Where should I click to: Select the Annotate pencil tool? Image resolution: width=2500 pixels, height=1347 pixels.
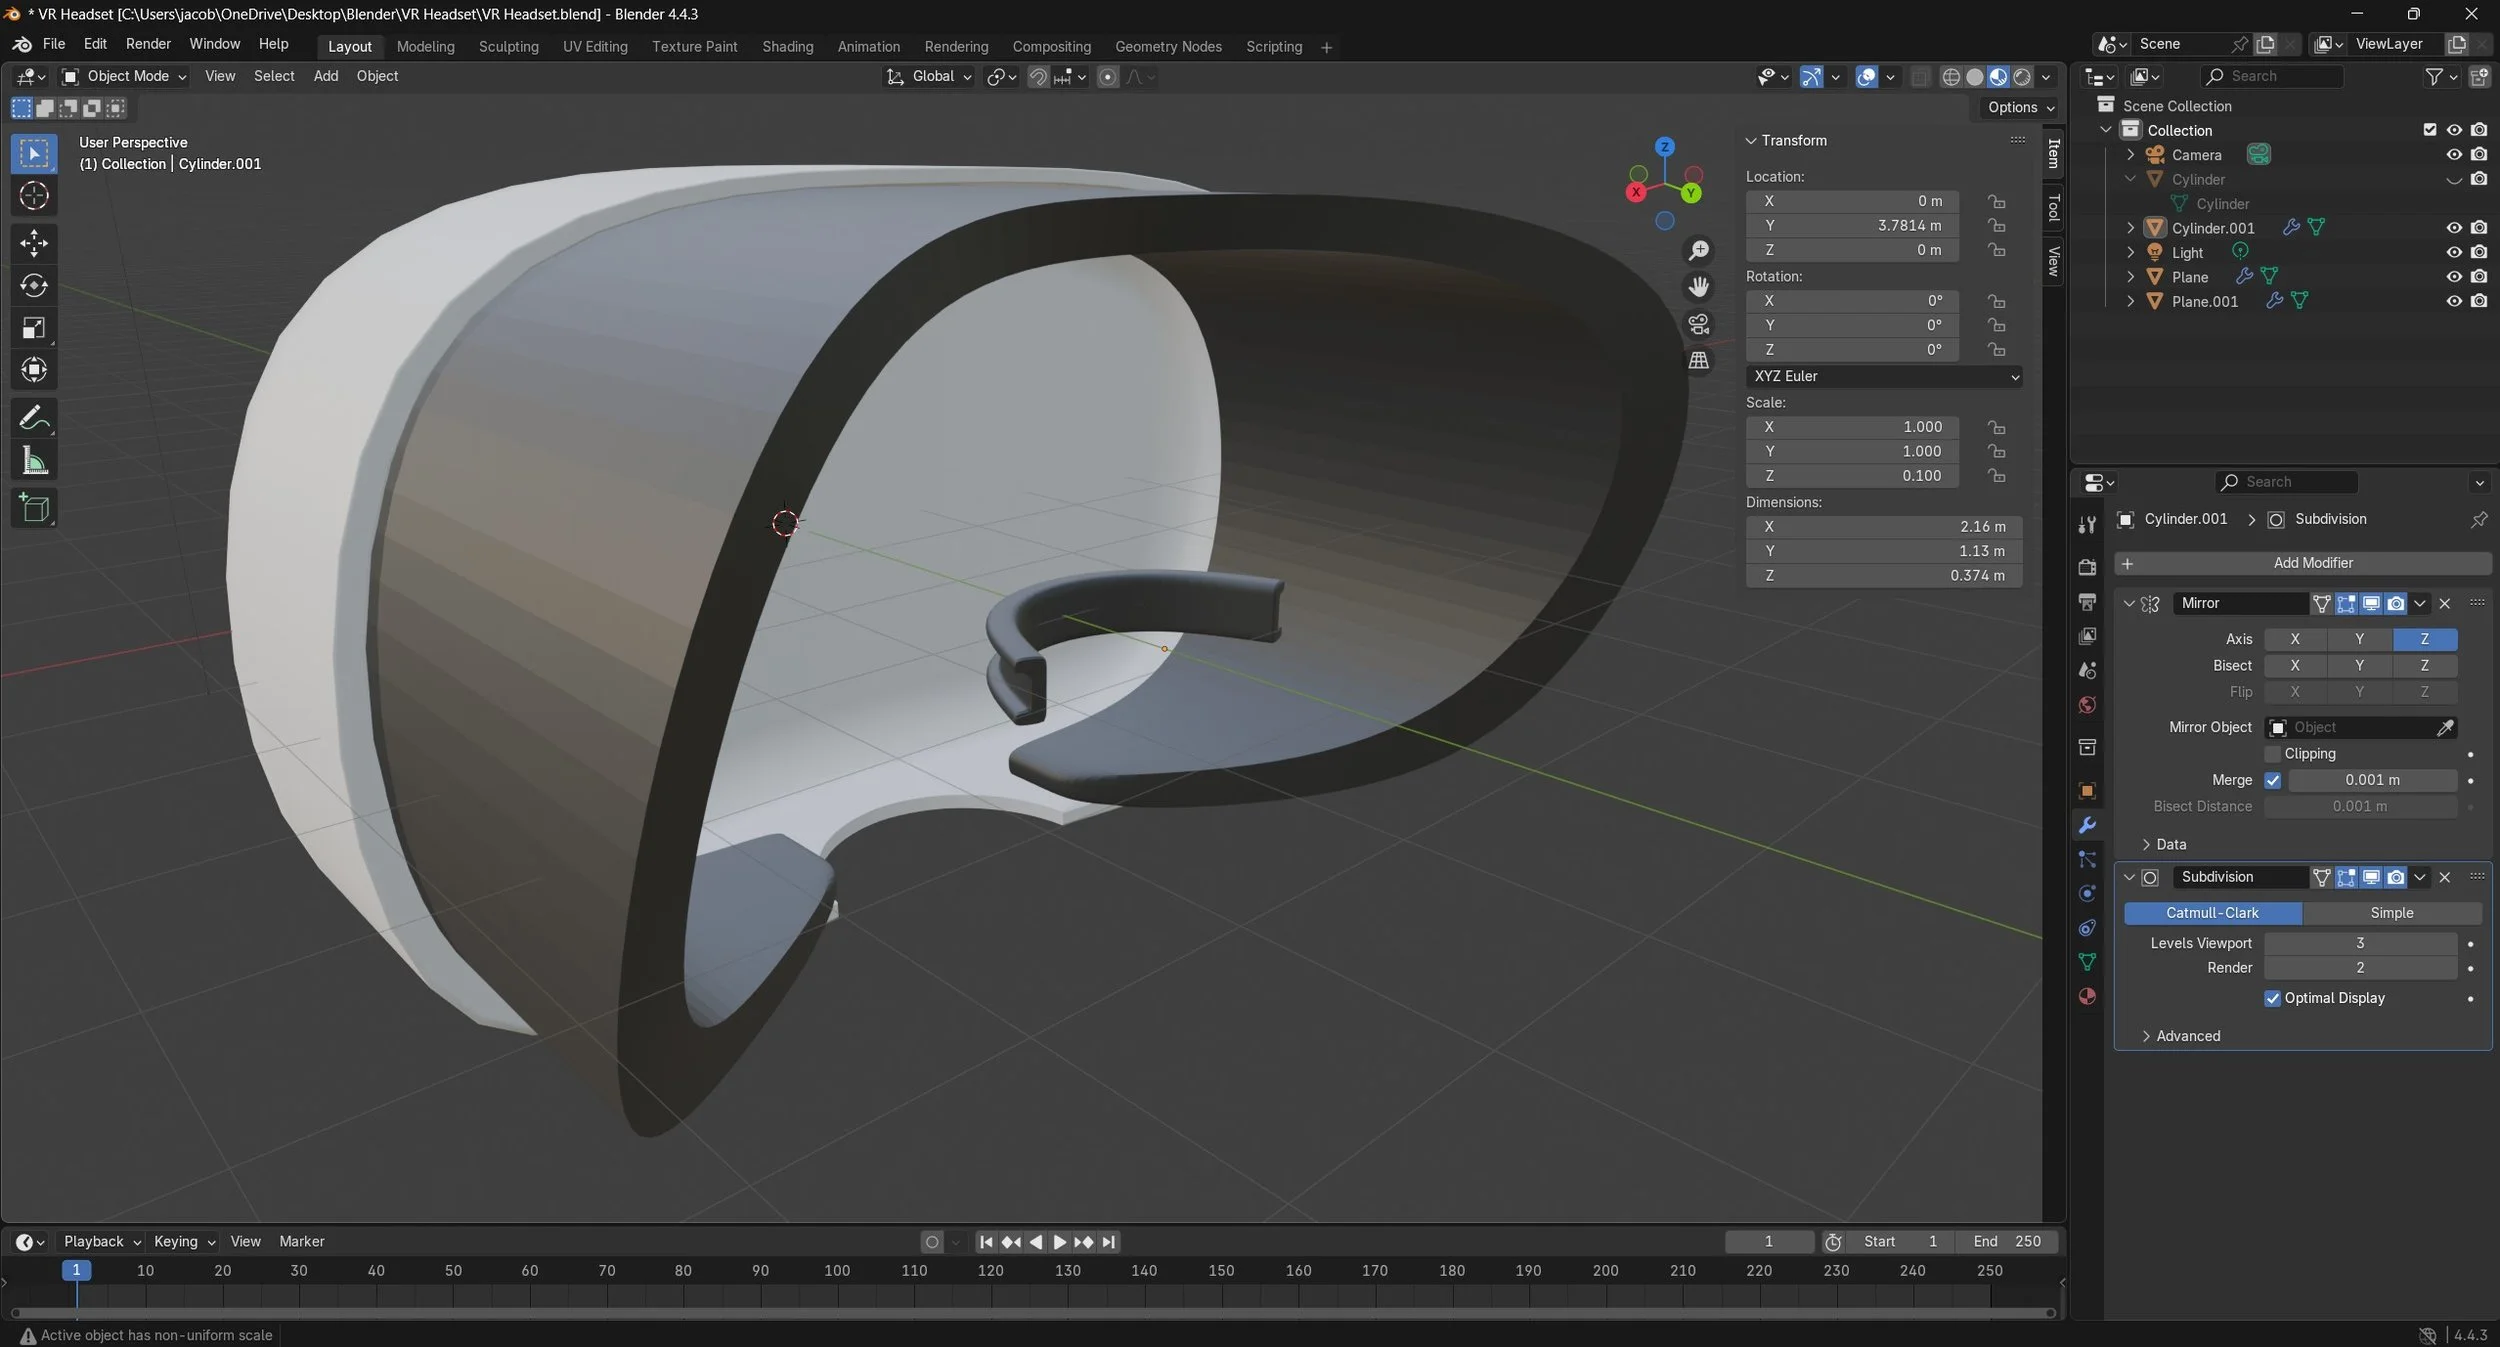34,418
